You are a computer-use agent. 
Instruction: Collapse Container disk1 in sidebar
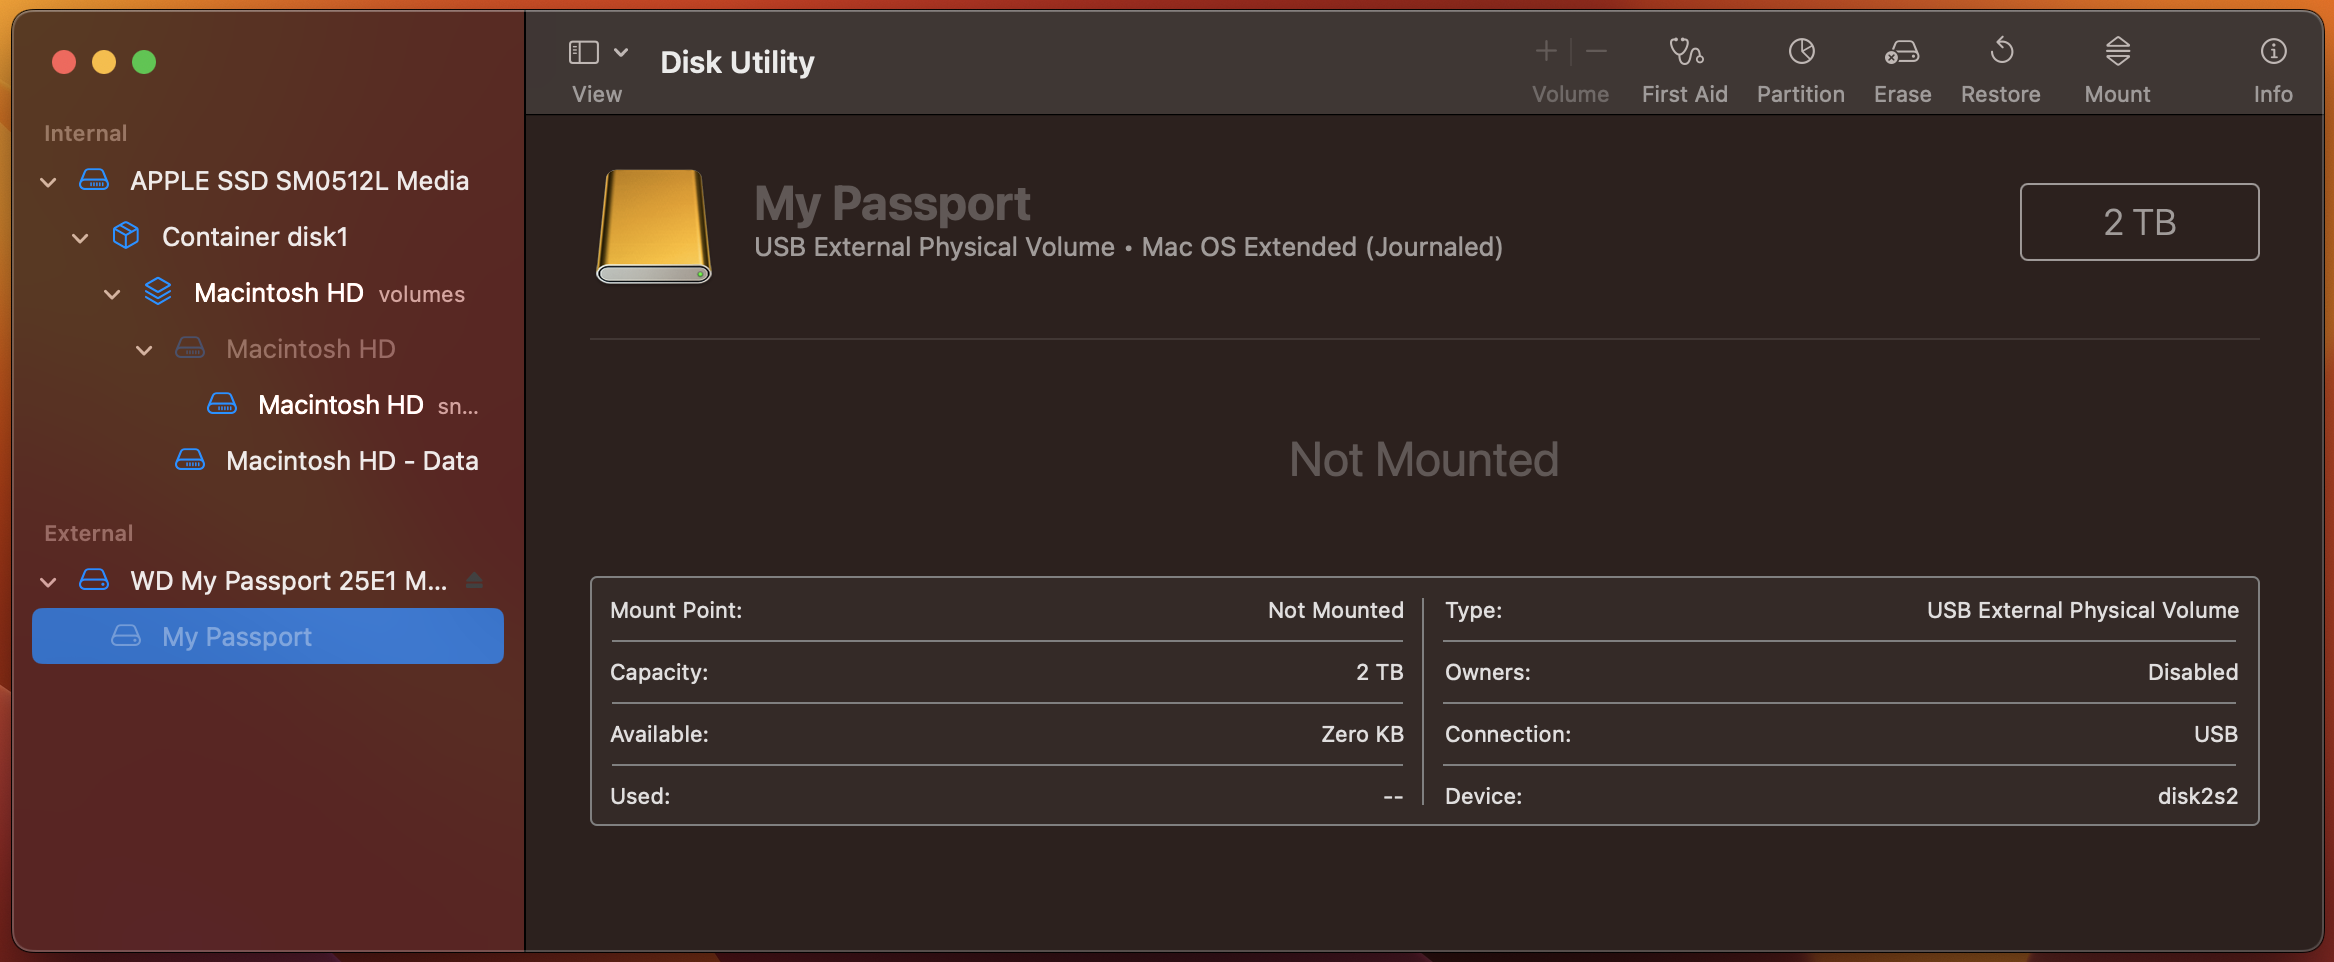80,238
